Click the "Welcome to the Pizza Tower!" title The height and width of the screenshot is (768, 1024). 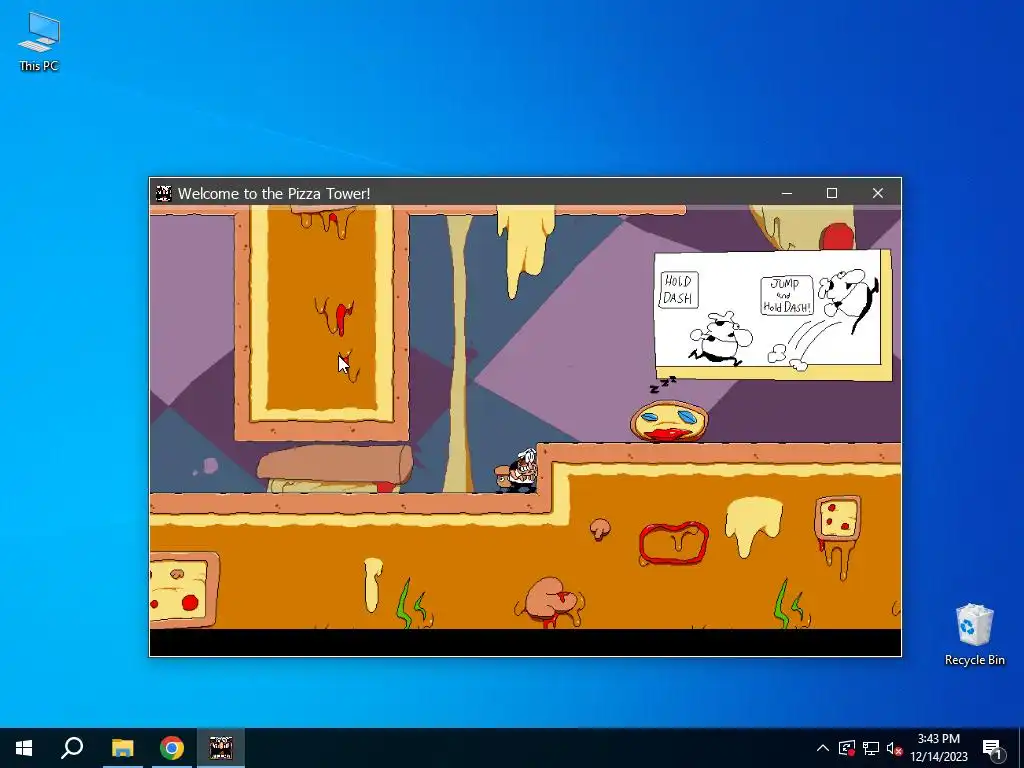click(x=274, y=193)
